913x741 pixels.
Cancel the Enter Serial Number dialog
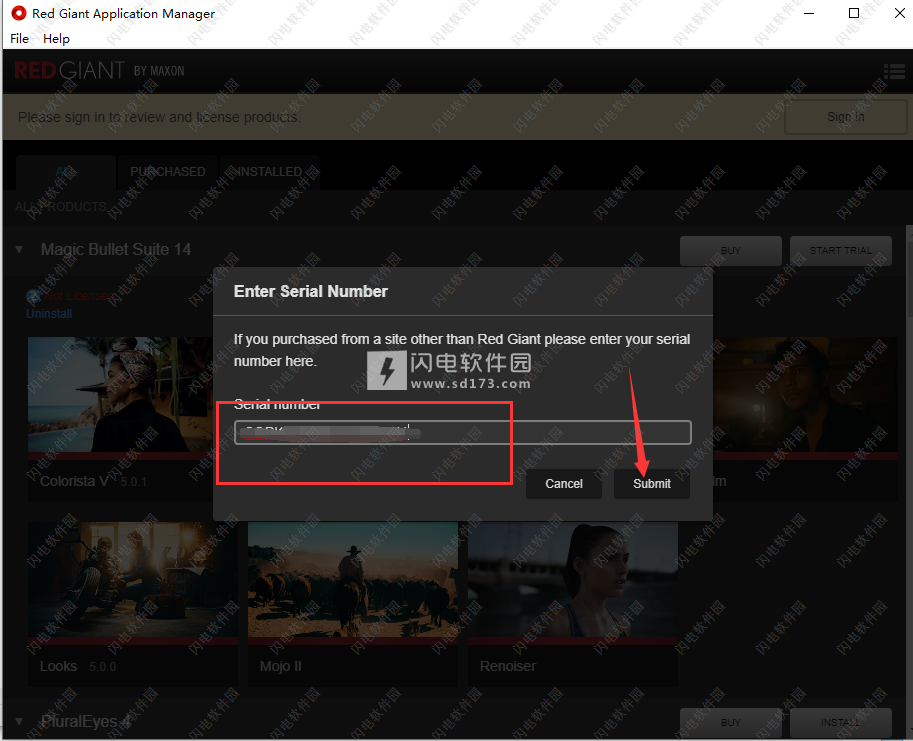pos(564,484)
